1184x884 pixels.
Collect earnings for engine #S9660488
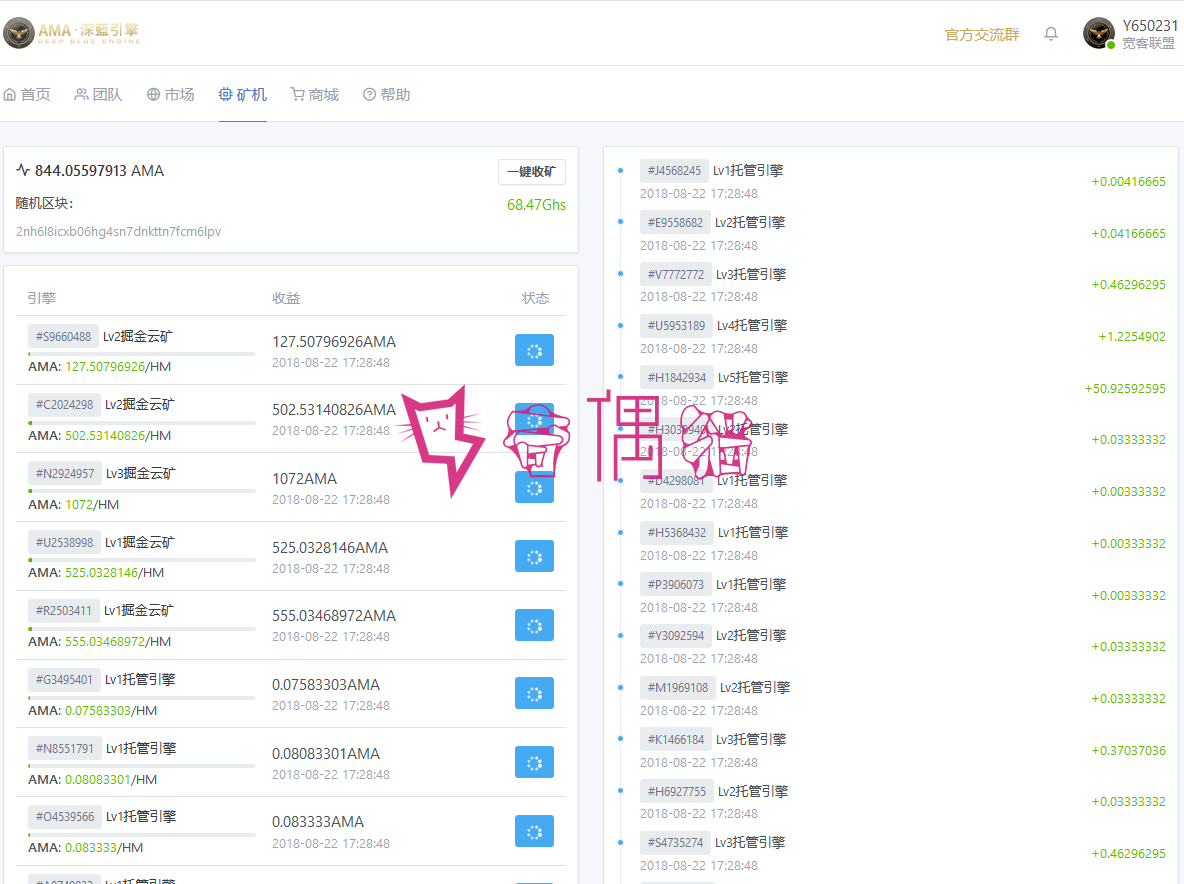535,350
